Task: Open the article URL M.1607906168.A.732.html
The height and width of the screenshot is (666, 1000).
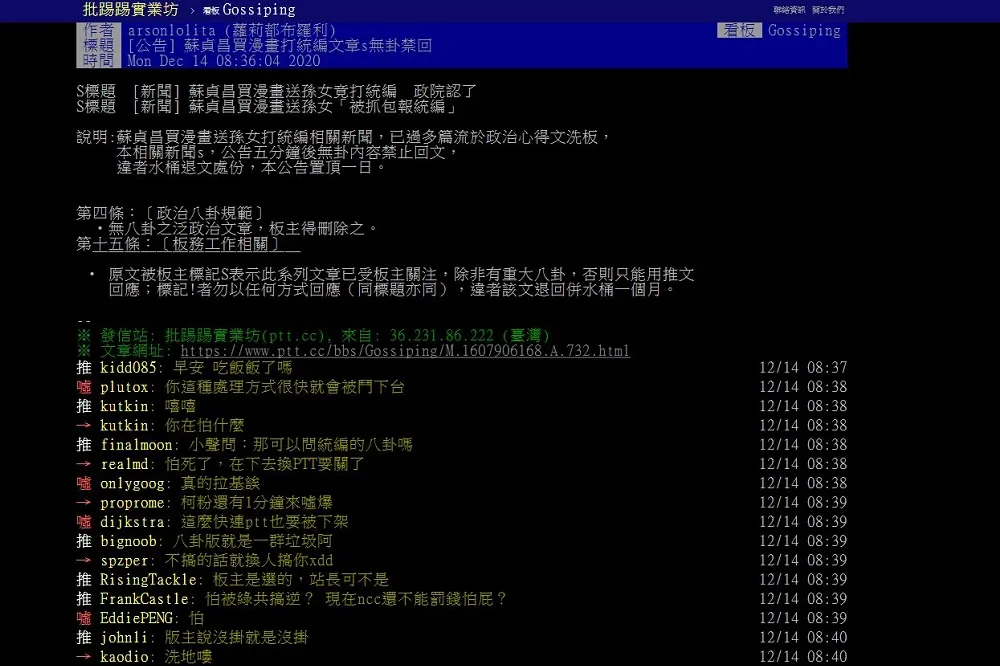Action: [x=405, y=351]
